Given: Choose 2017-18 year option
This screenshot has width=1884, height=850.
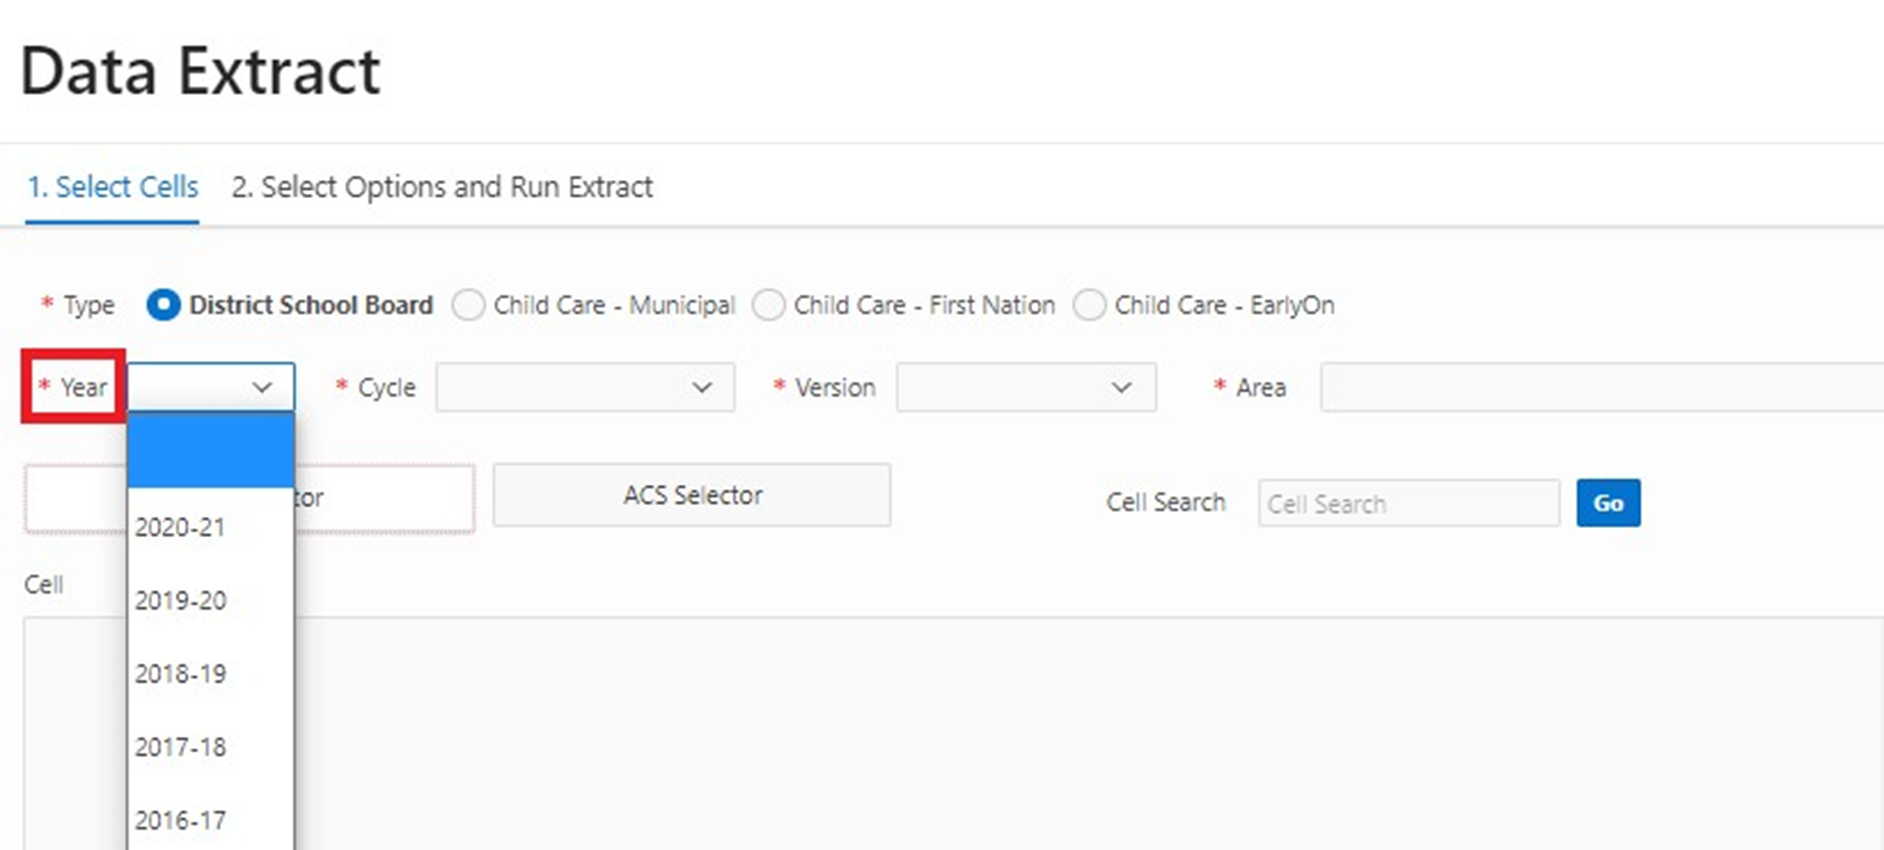Looking at the screenshot, I should [x=181, y=747].
